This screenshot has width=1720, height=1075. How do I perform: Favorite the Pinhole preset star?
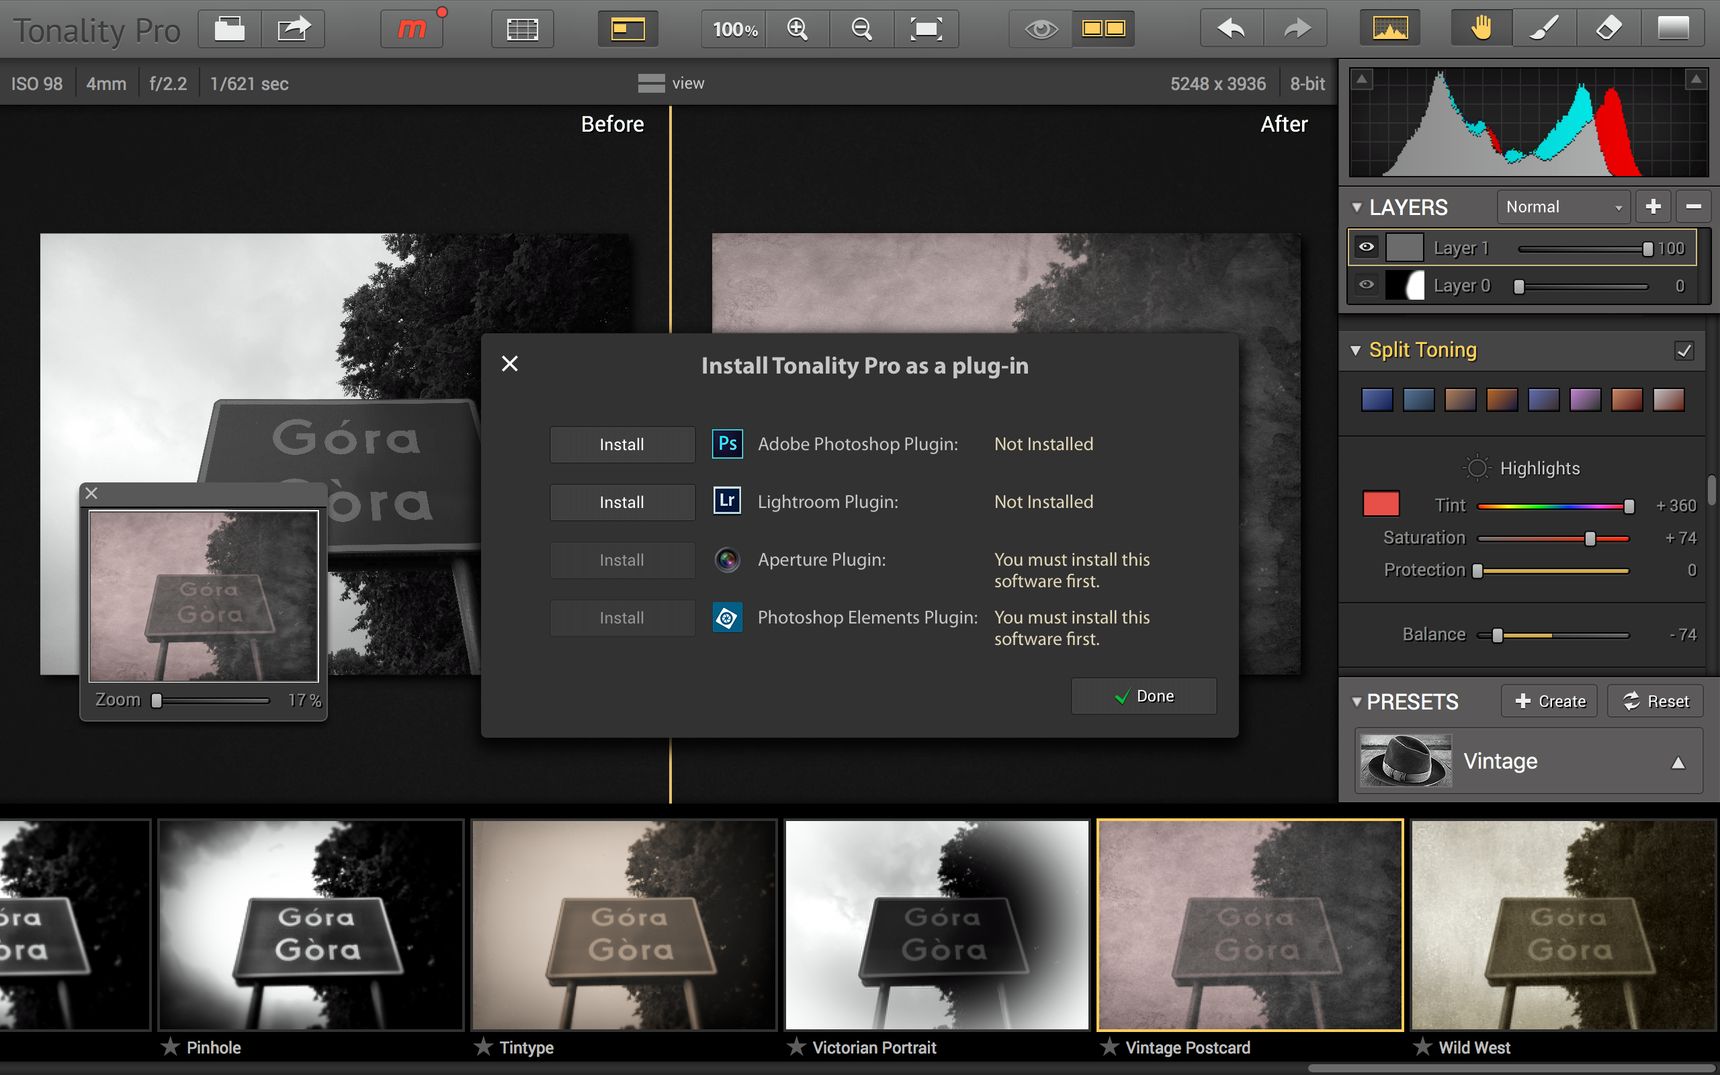tap(171, 1047)
